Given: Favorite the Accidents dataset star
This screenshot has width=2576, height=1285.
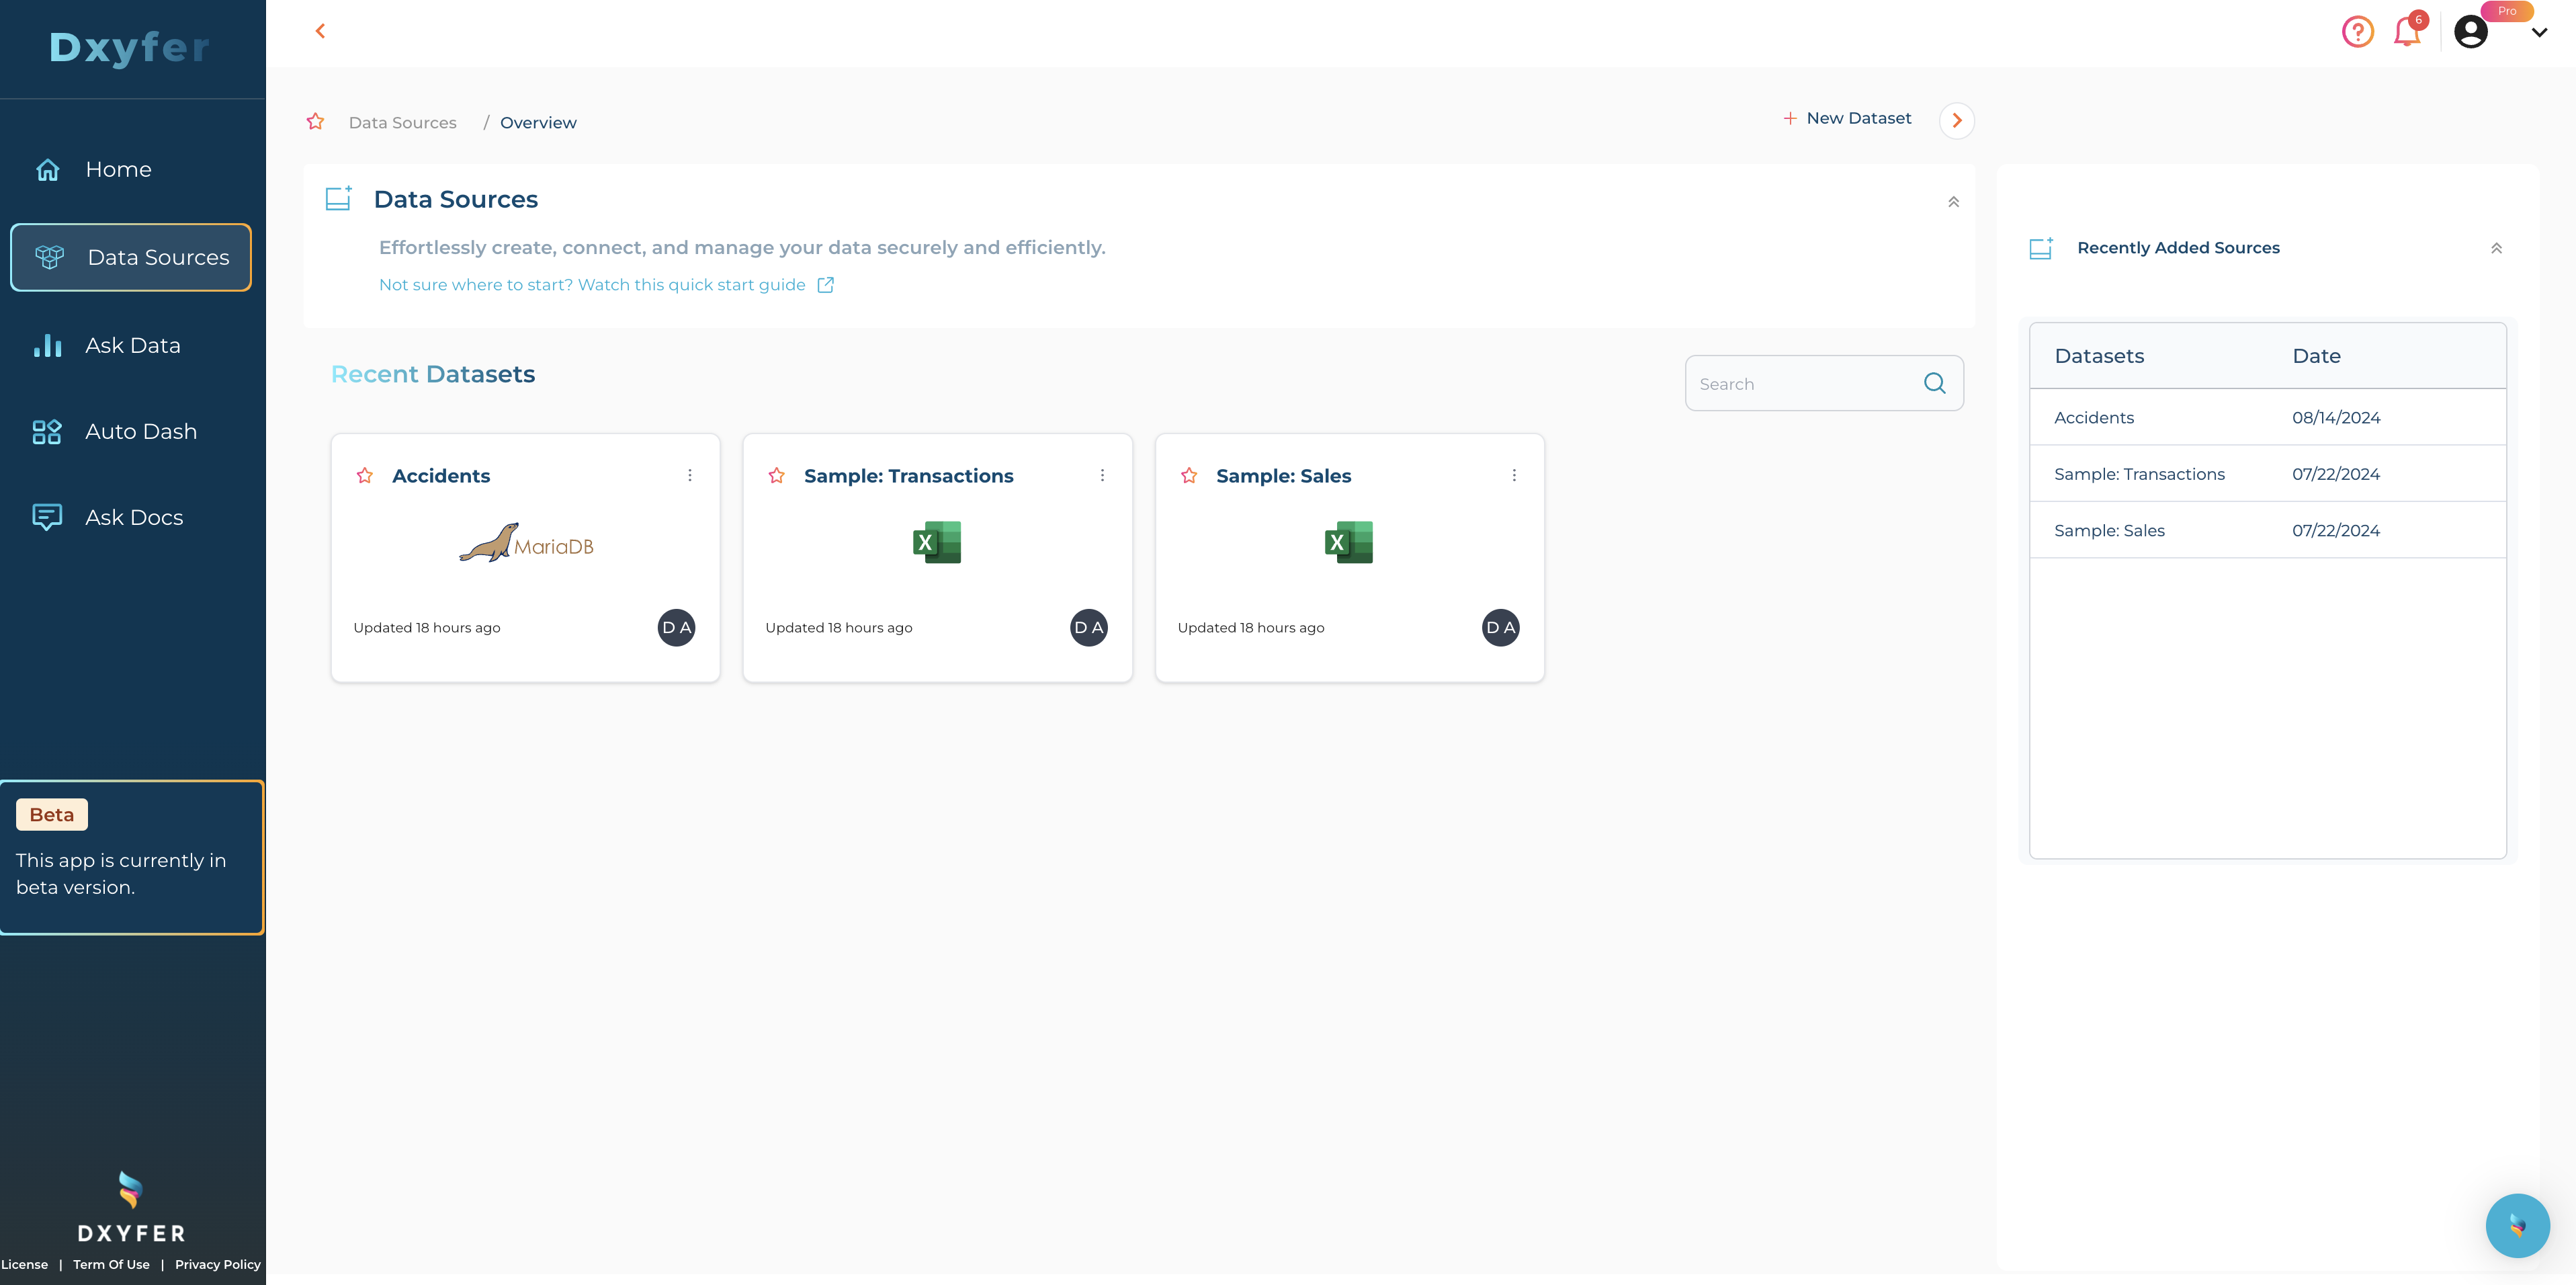Looking at the screenshot, I should pyautogui.click(x=365, y=475).
